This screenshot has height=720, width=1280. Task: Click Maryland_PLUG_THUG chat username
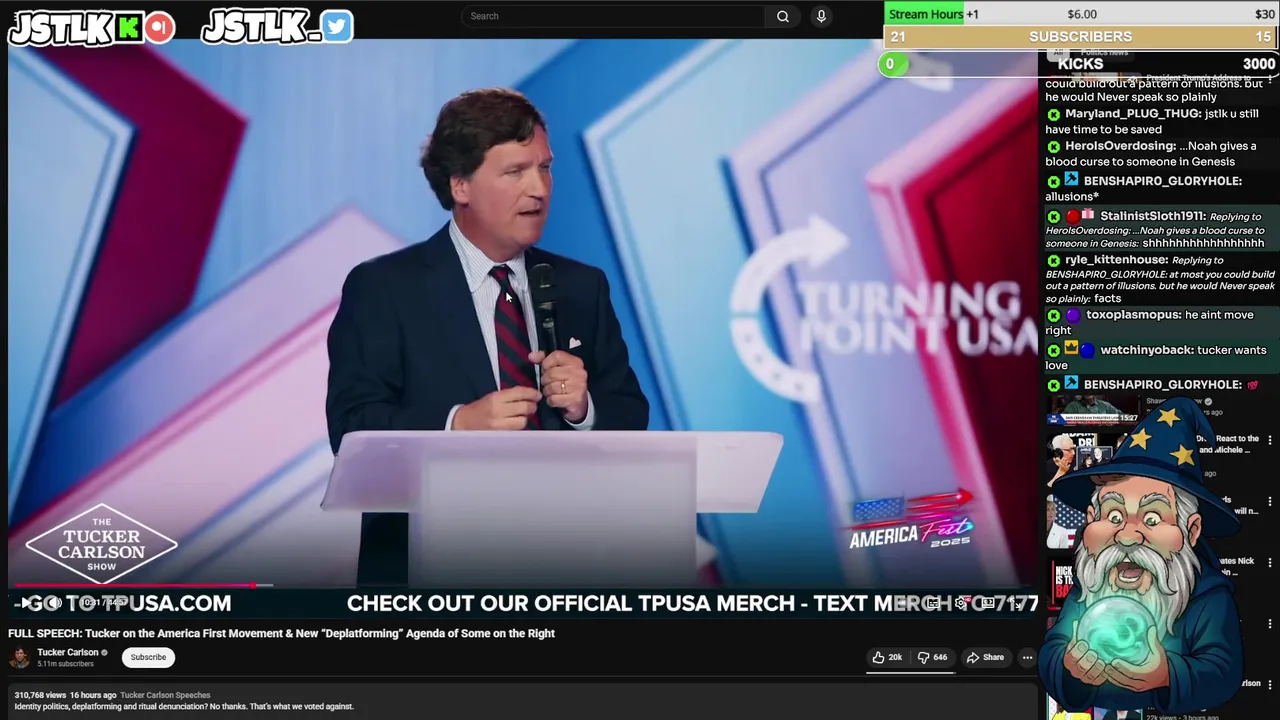[1132, 114]
